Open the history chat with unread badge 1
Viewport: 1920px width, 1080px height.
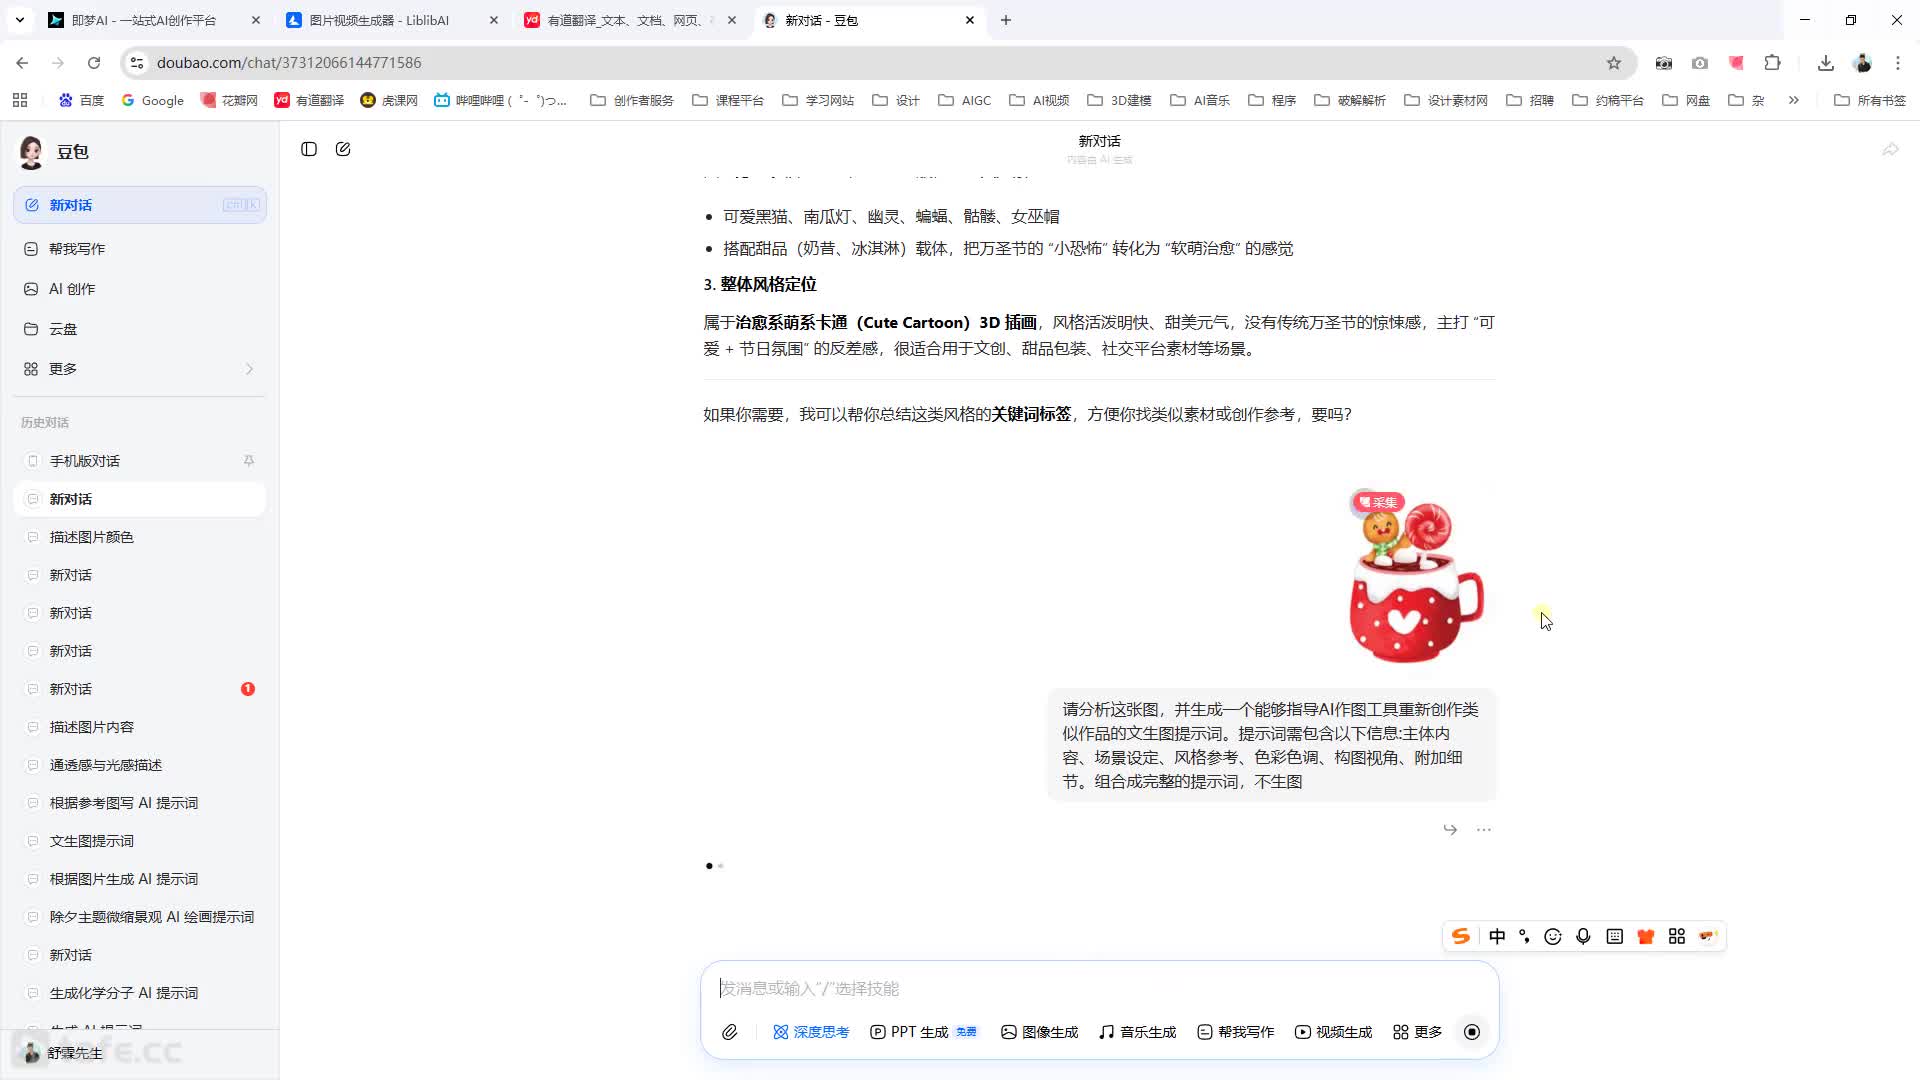click(140, 689)
